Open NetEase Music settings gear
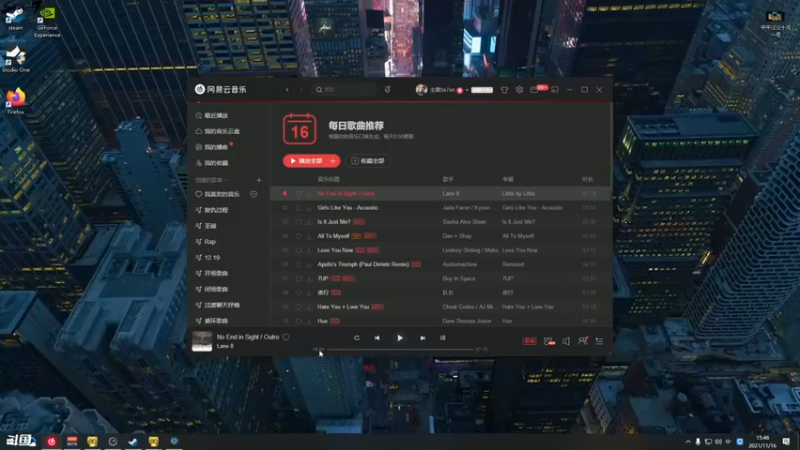 (x=519, y=90)
